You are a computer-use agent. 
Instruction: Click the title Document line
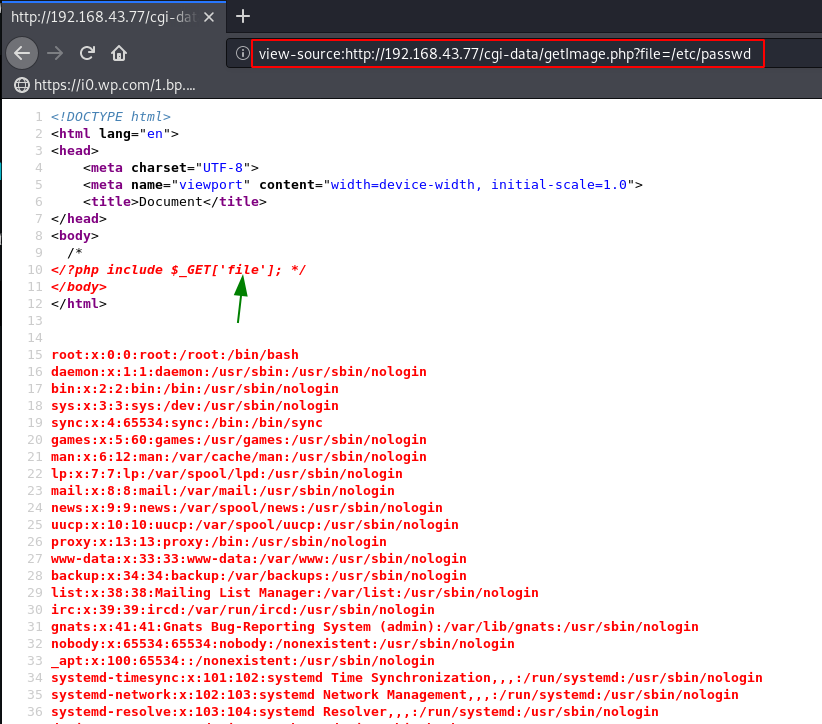(x=175, y=202)
